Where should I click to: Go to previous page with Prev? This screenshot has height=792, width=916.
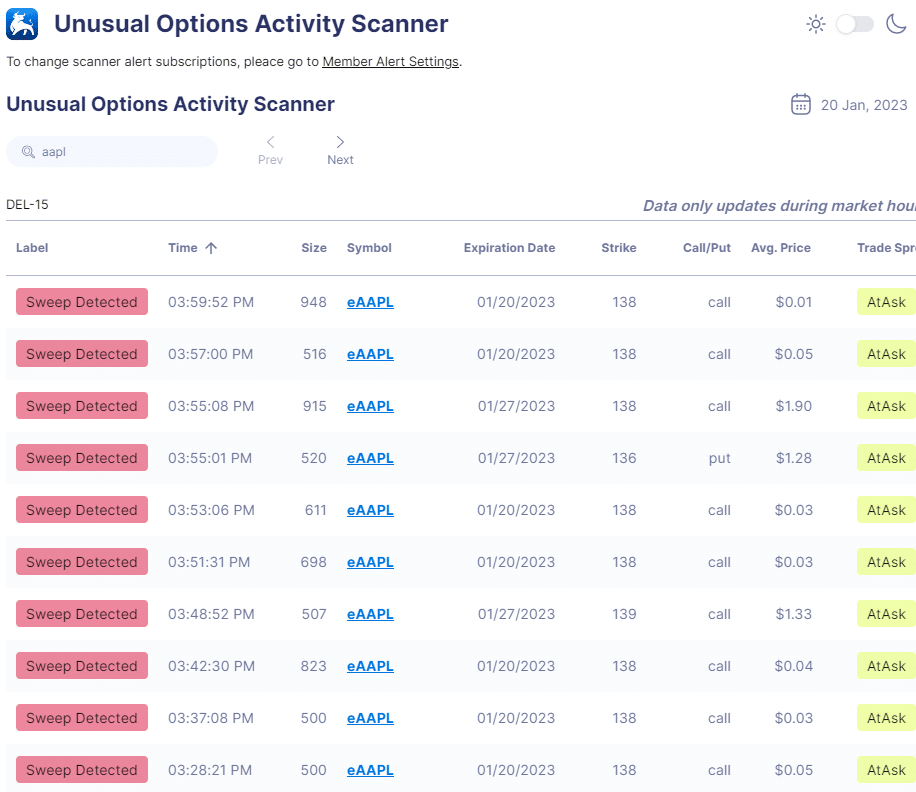click(270, 151)
